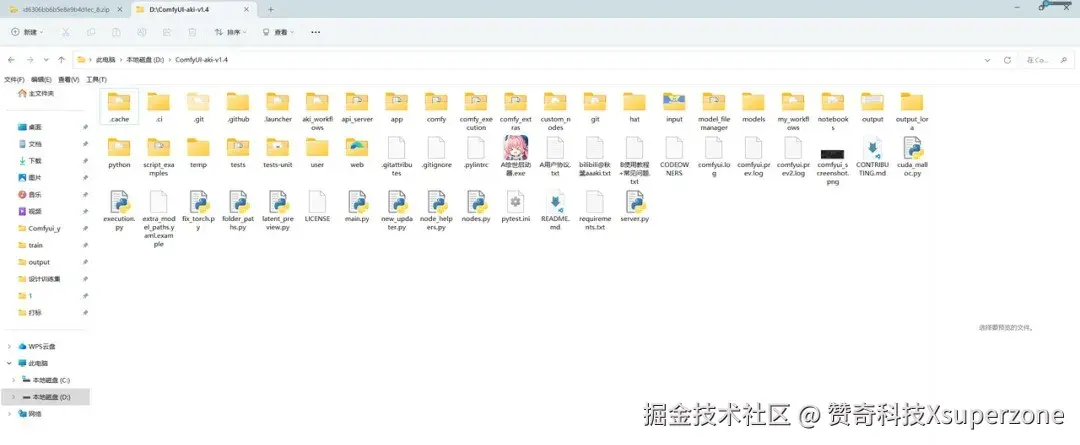Click the Paste toolbar icon
Image resolution: width=1080 pixels, height=445 pixels.
[116, 32]
